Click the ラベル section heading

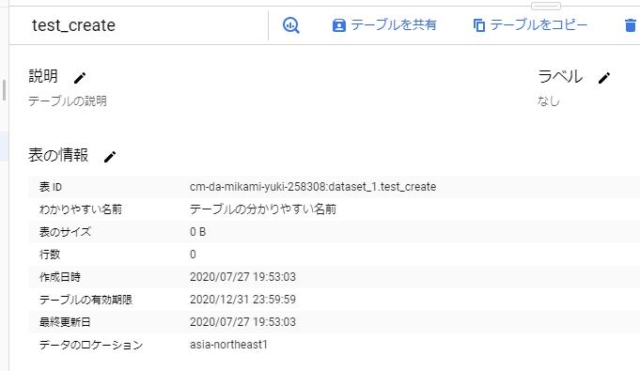click(560, 76)
